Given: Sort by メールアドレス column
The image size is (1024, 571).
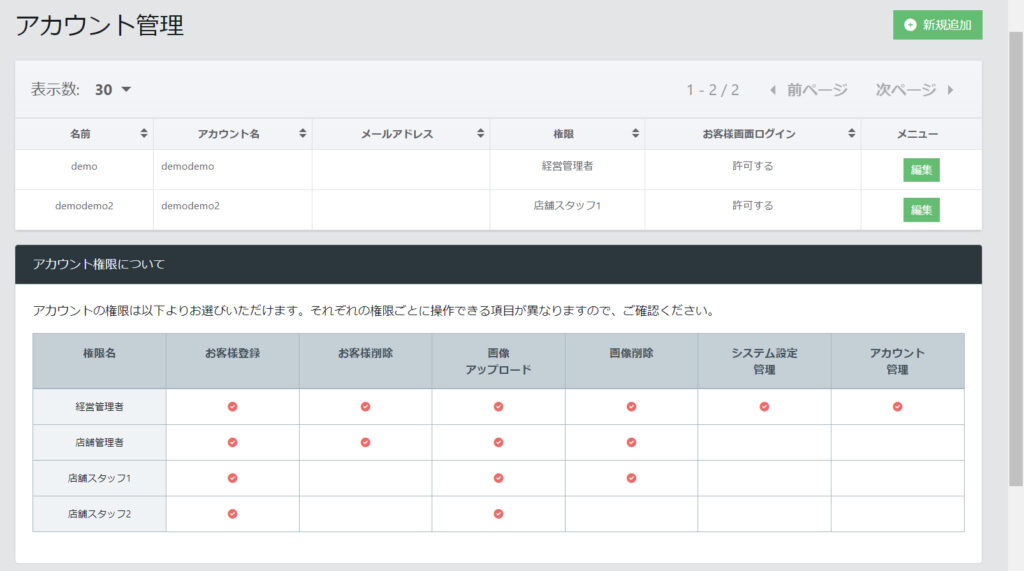Looking at the screenshot, I should 480,134.
